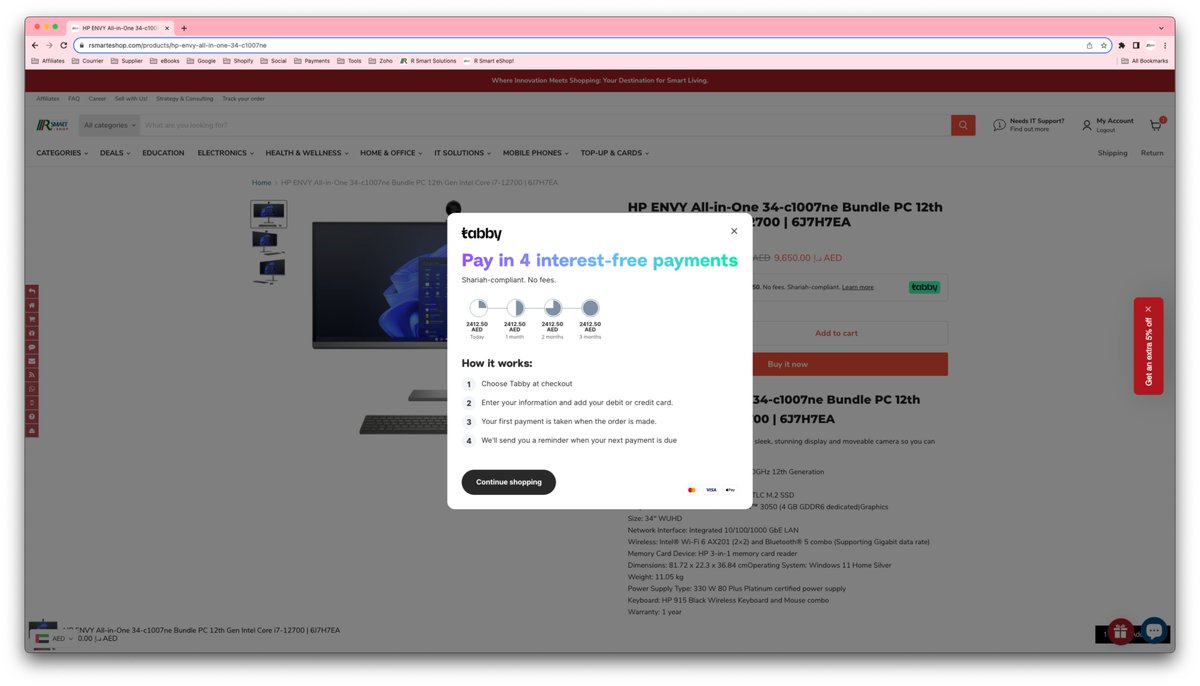Open the AED currency selector
This screenshot has height=686, width=1200.
(x=54, y=638)
